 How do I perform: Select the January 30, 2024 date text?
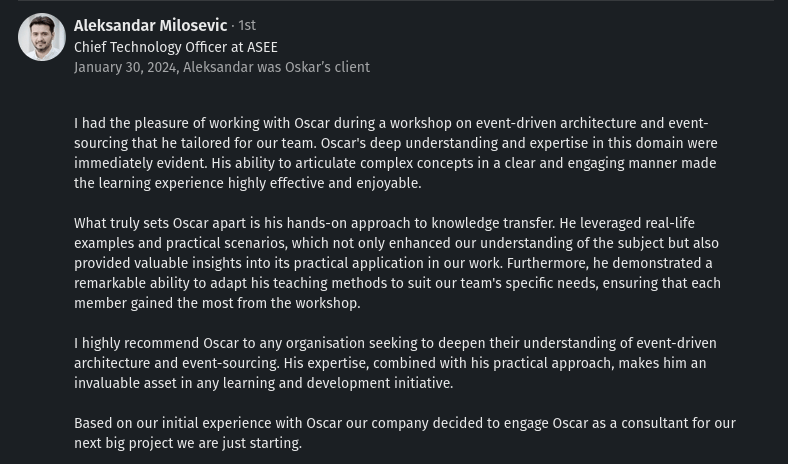point(125,67)
